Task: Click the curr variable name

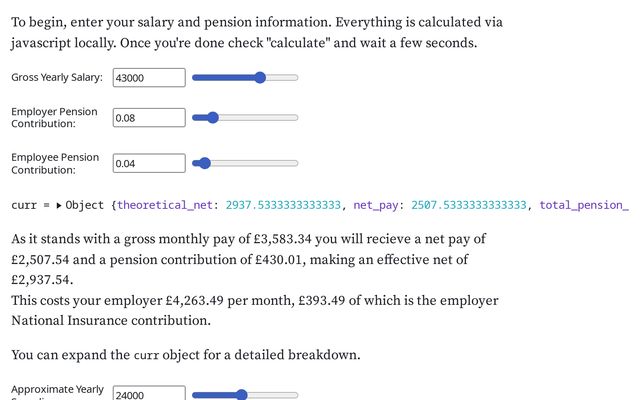Action: pyautogui.click(x=25, y=206)
